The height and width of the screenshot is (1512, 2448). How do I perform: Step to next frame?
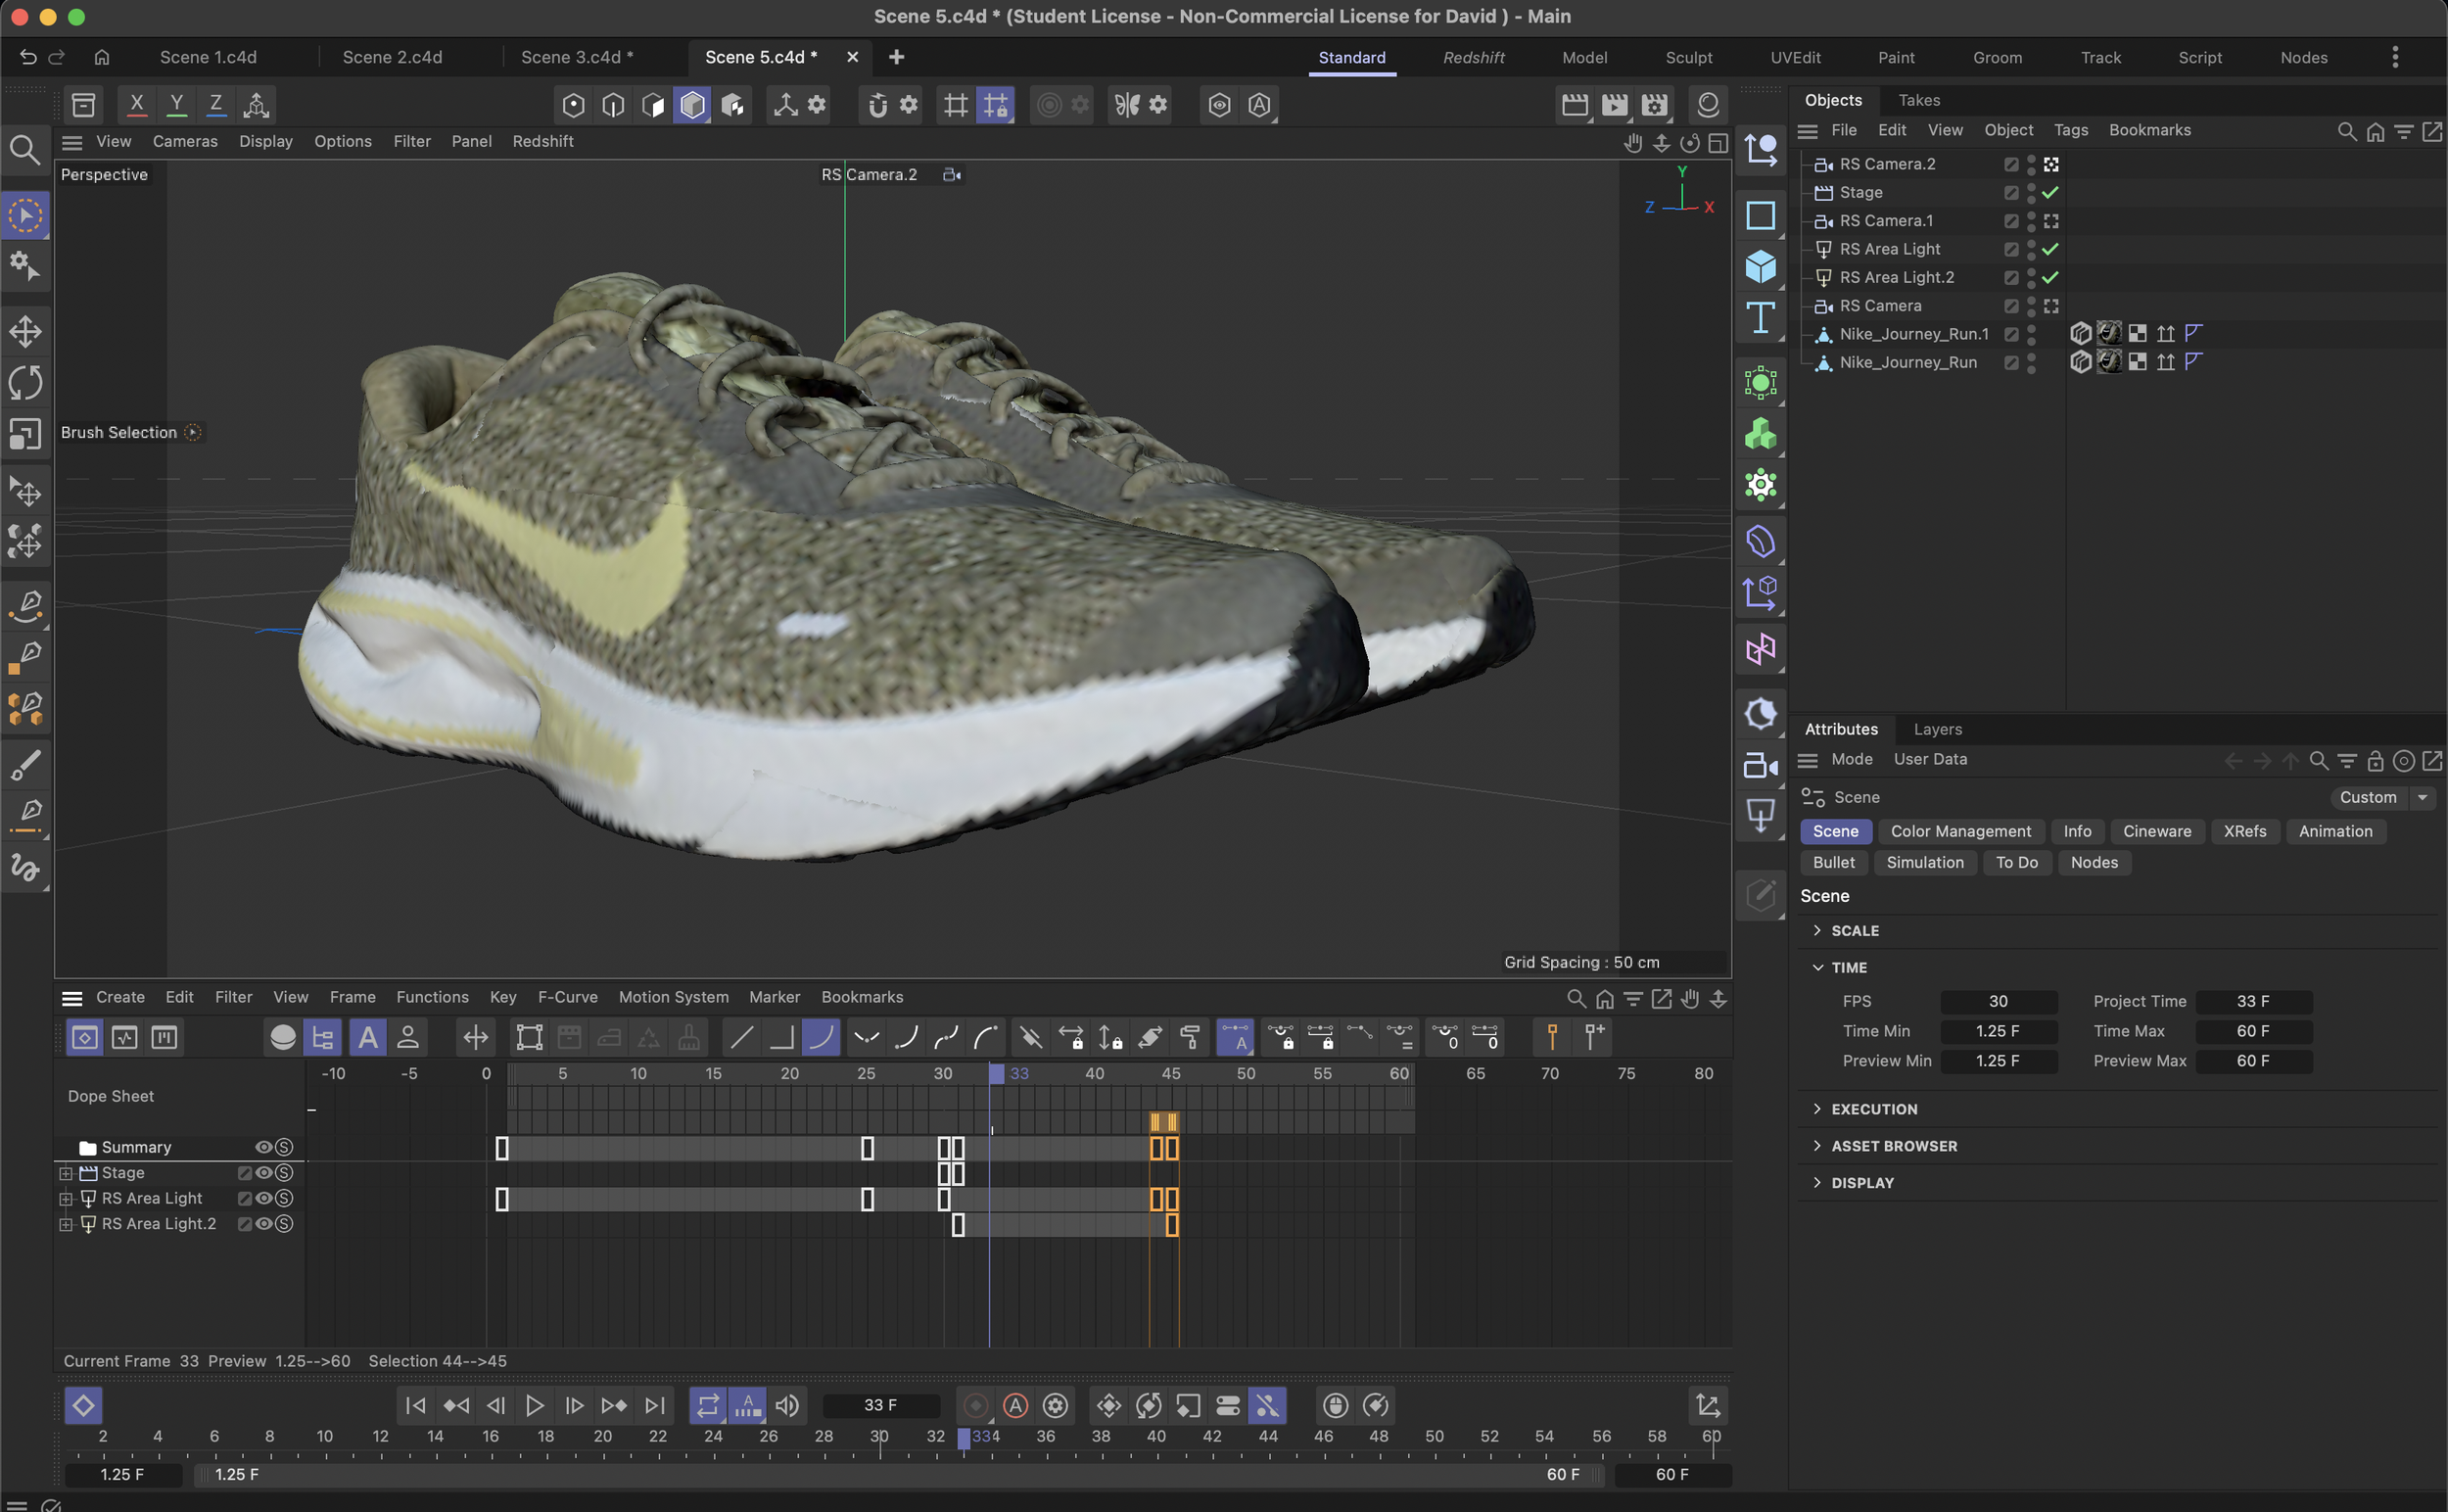pyautogui.click(x=575, y=1405)
